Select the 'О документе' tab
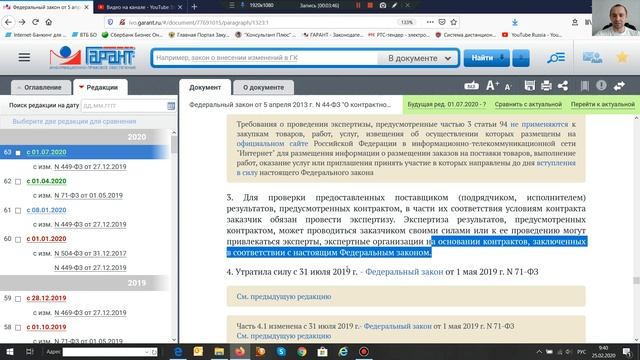This screenshot has height=360, width=640. click(263, 87)
